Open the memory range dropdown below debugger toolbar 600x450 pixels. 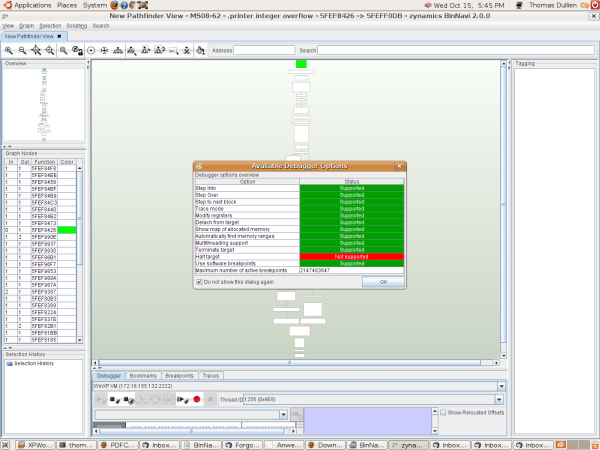(x=284, y=412)
